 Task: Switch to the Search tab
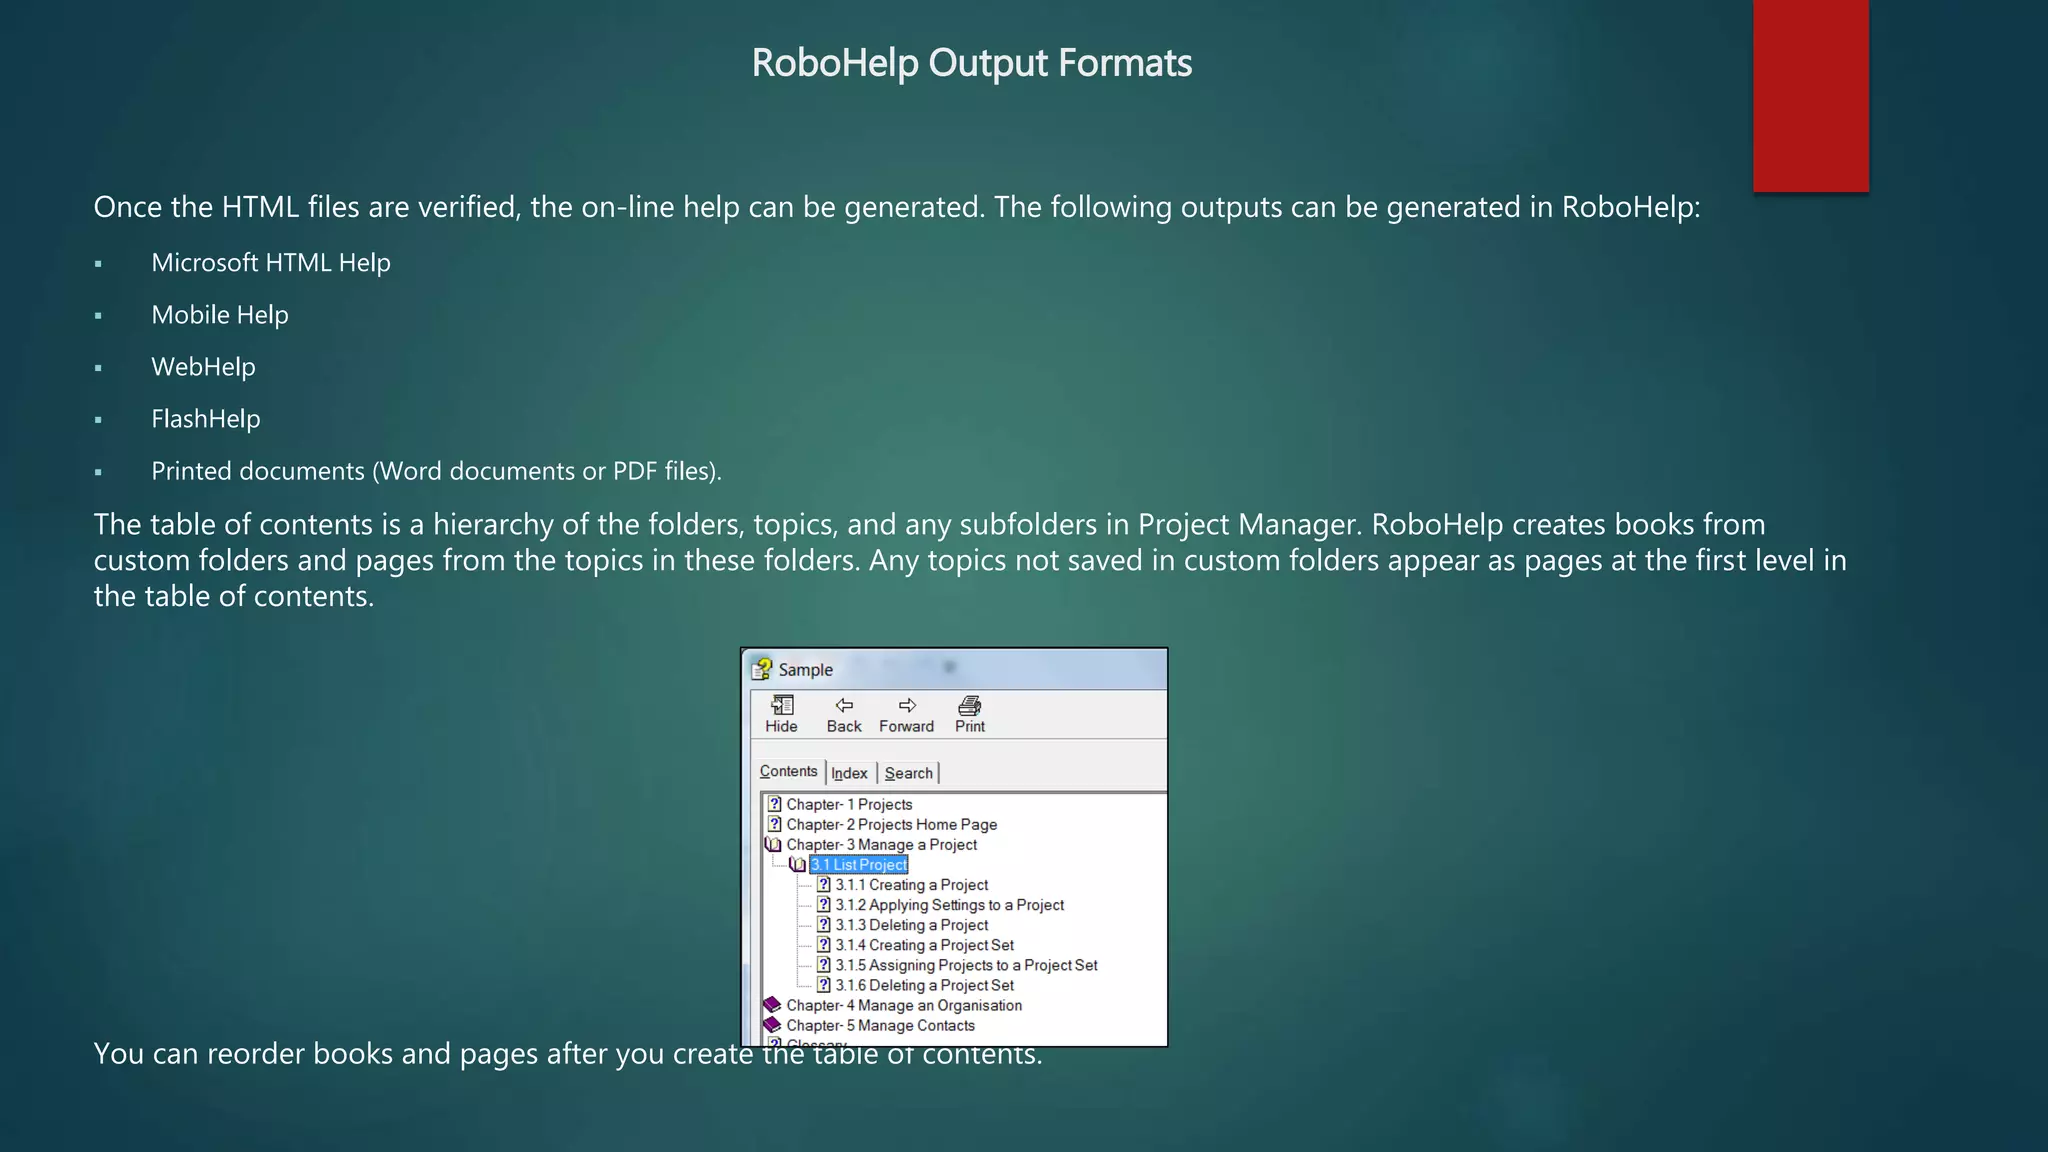[x=908, y=773]
